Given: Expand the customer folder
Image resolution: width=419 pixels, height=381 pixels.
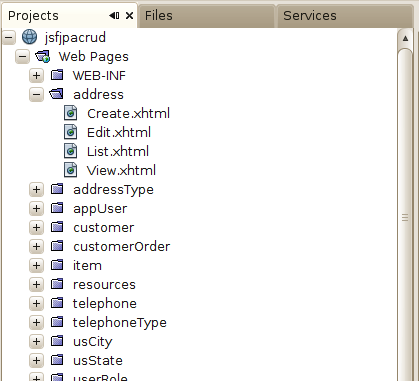Looking at the screenshot, I should pyautogui.click(x=36, y=227).
